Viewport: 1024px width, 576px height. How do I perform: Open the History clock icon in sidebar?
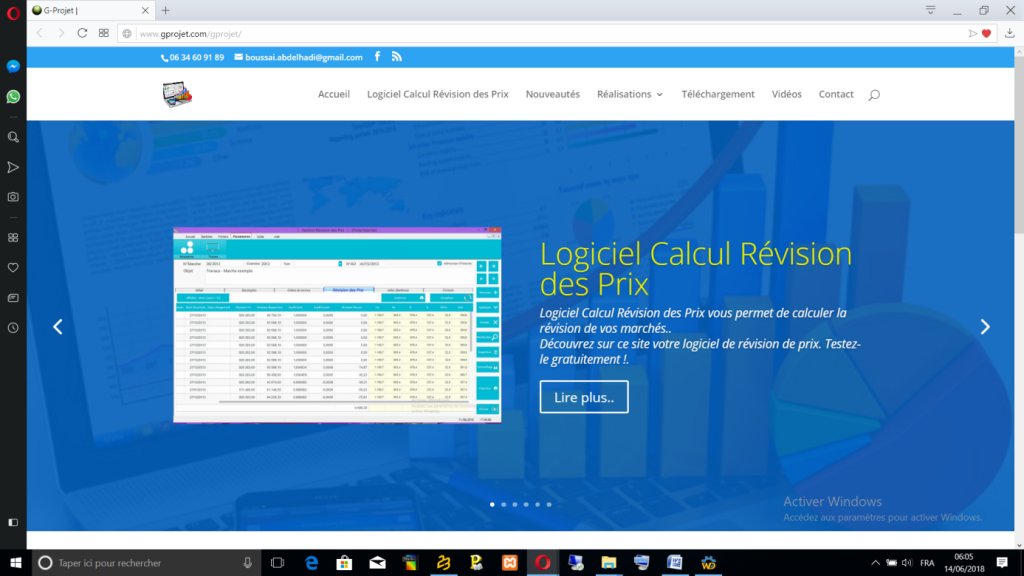(13, 328)
